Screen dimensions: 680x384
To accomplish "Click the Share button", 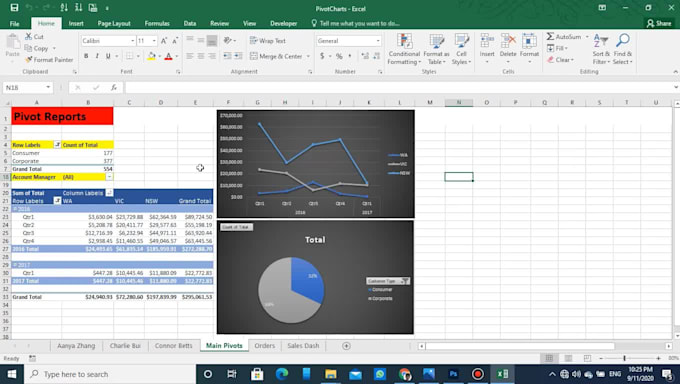I will tap(659, 23).
